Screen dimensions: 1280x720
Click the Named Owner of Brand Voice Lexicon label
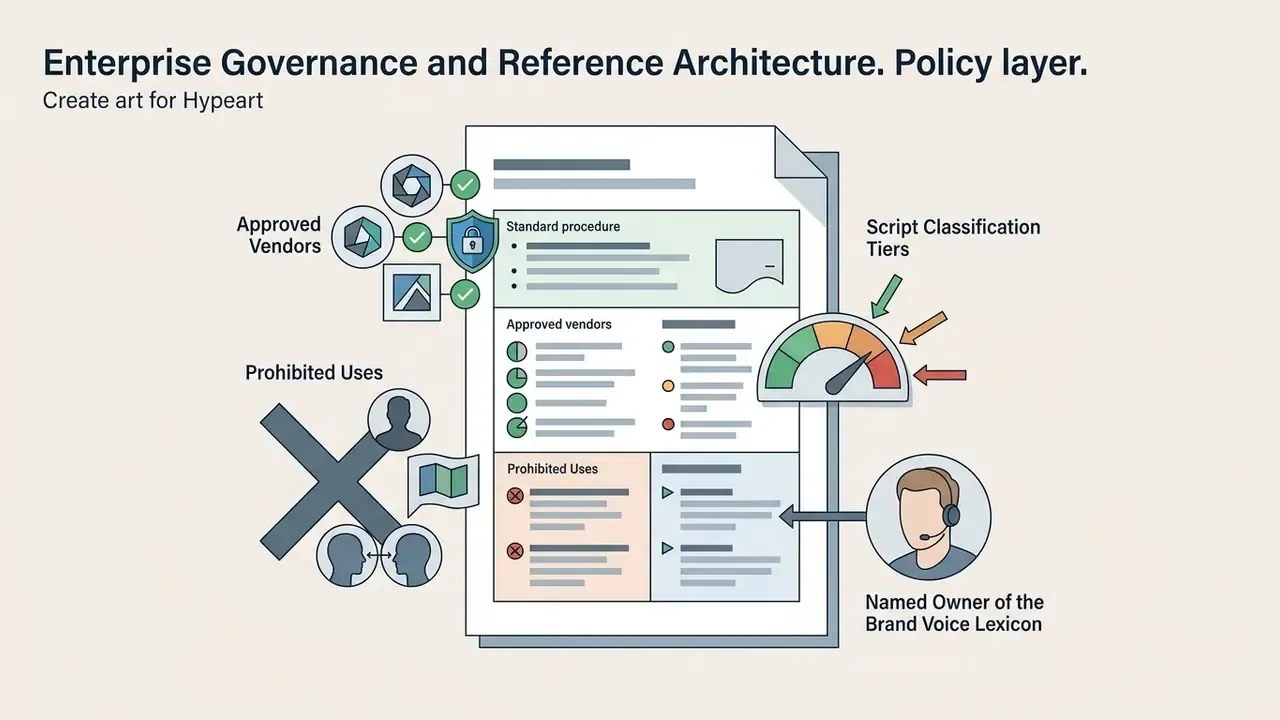point(954,613)
